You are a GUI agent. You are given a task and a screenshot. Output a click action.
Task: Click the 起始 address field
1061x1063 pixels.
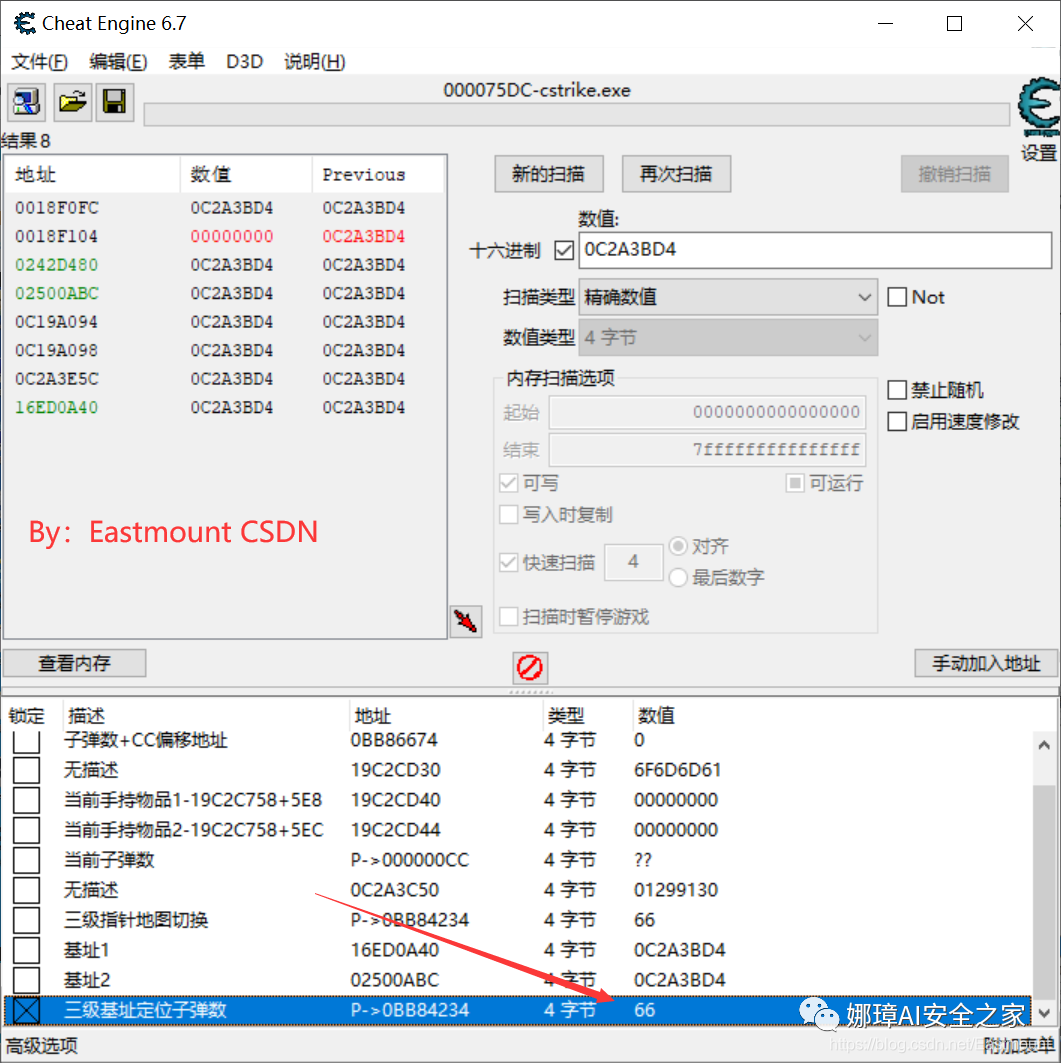tap(707, 412)
